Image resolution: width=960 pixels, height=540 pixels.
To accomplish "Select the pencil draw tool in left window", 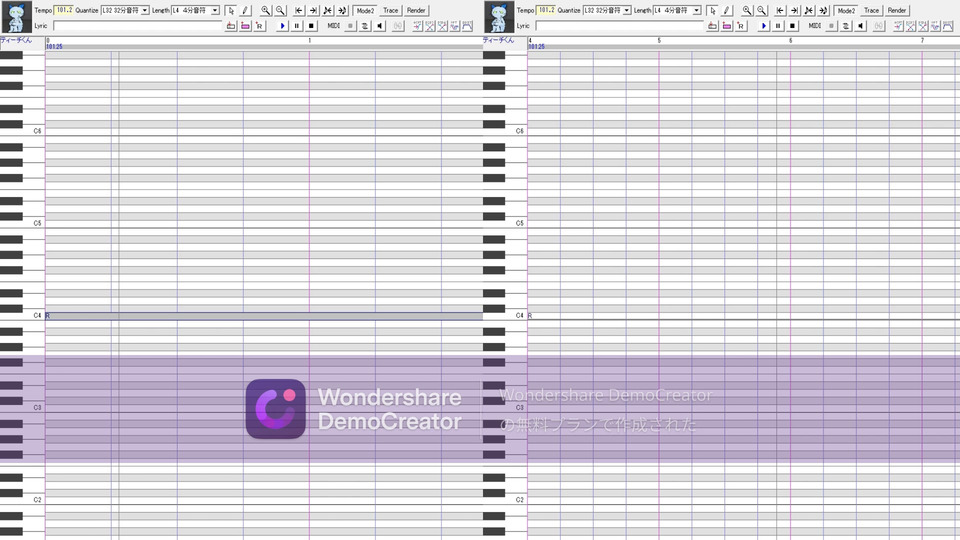I will [x=245, y=10].
